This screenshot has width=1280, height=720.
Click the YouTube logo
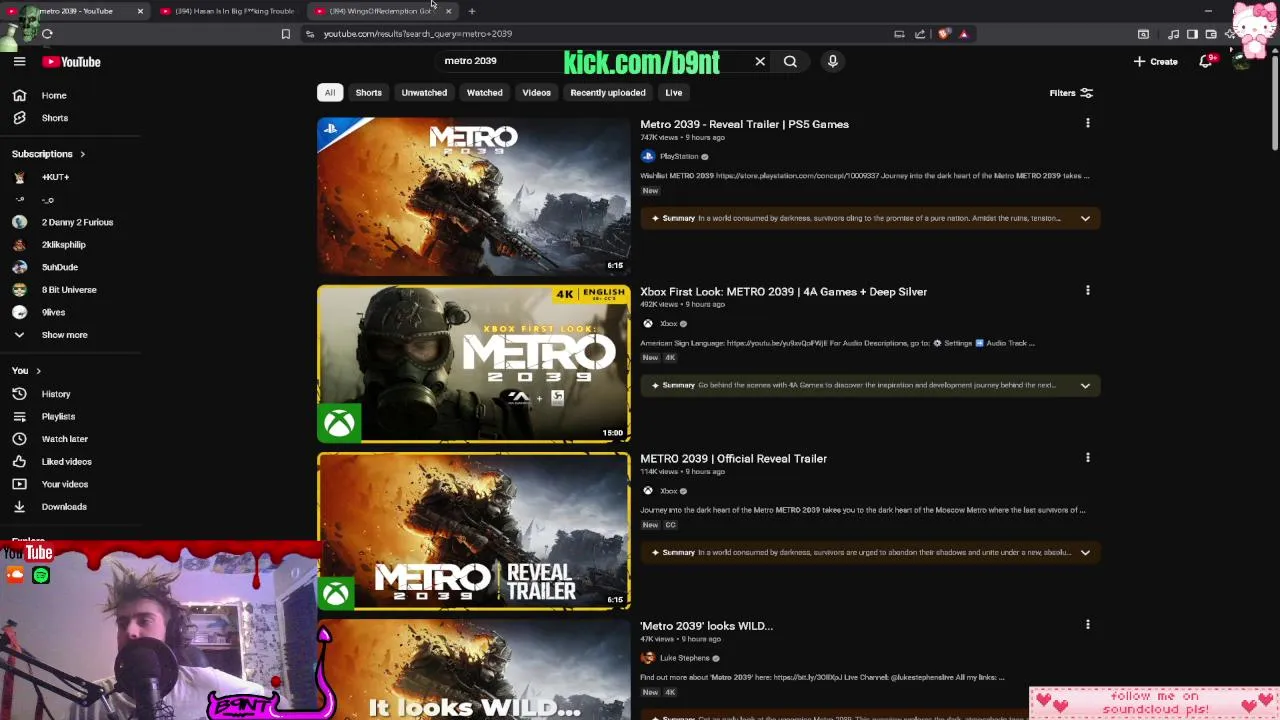[x=71, y=62]
